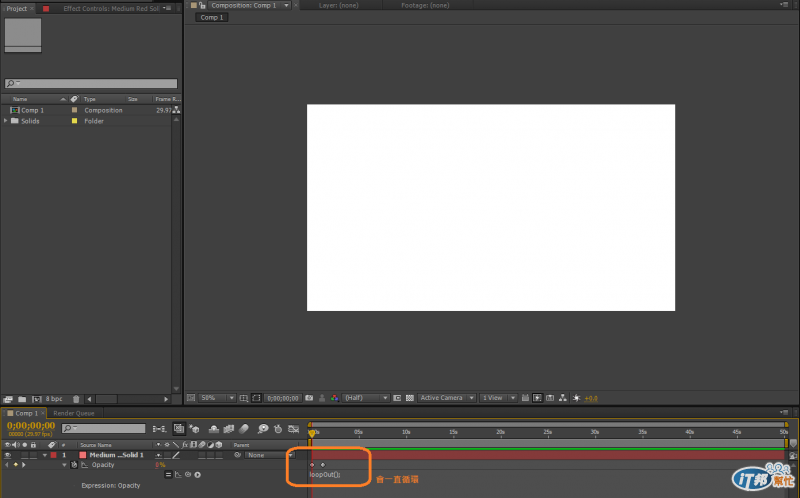Image resolution: width=800 pixels, height=498 pixels.
Task: Open the (Half) resolution dropdown
Action: [366, 398]
